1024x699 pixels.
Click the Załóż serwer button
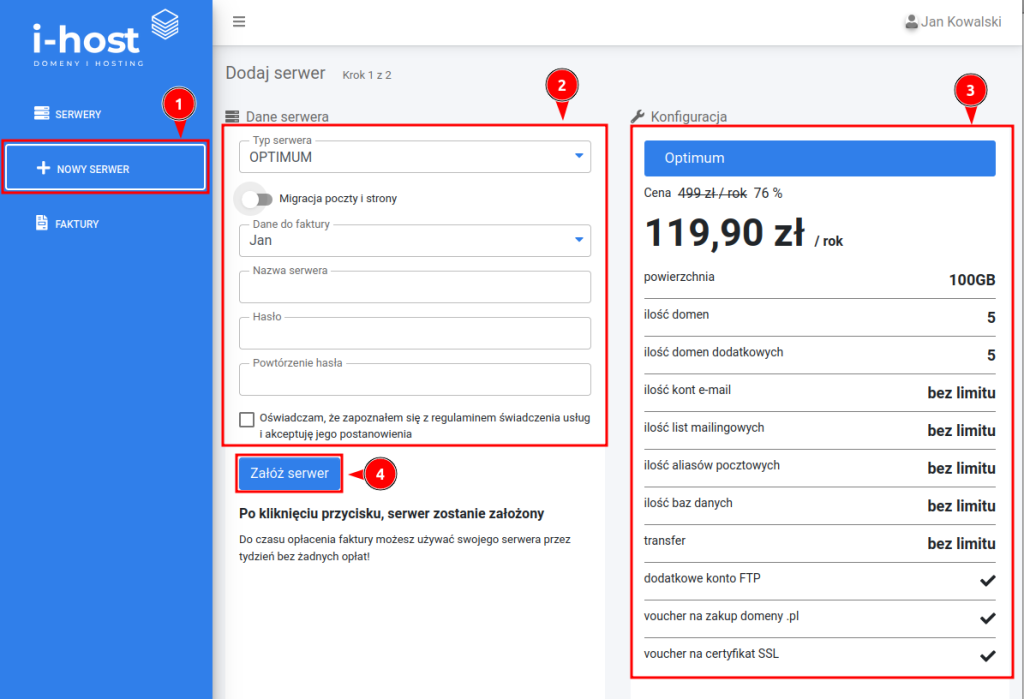289,474
